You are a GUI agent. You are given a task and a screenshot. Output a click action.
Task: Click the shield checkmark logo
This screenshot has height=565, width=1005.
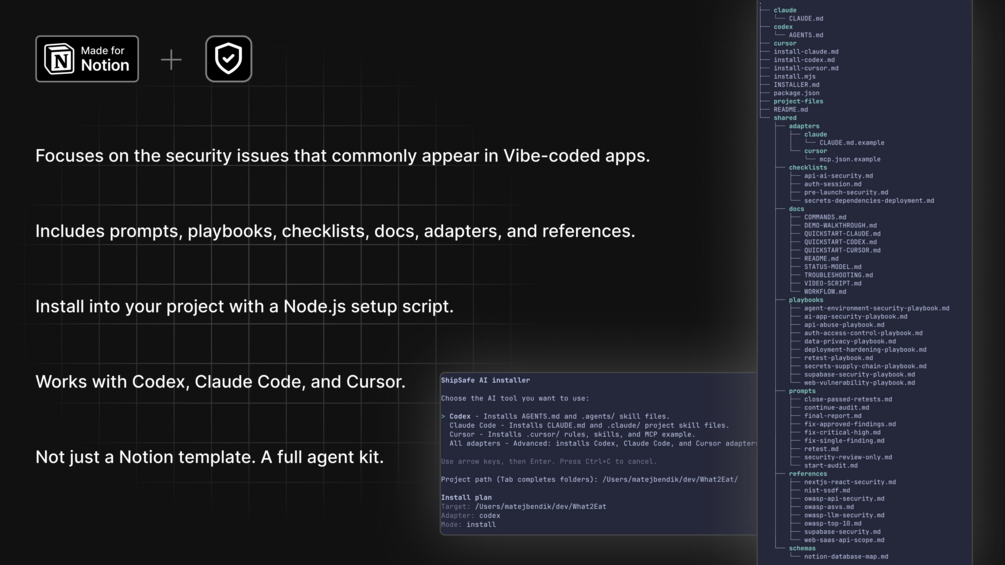coord(228,59)
